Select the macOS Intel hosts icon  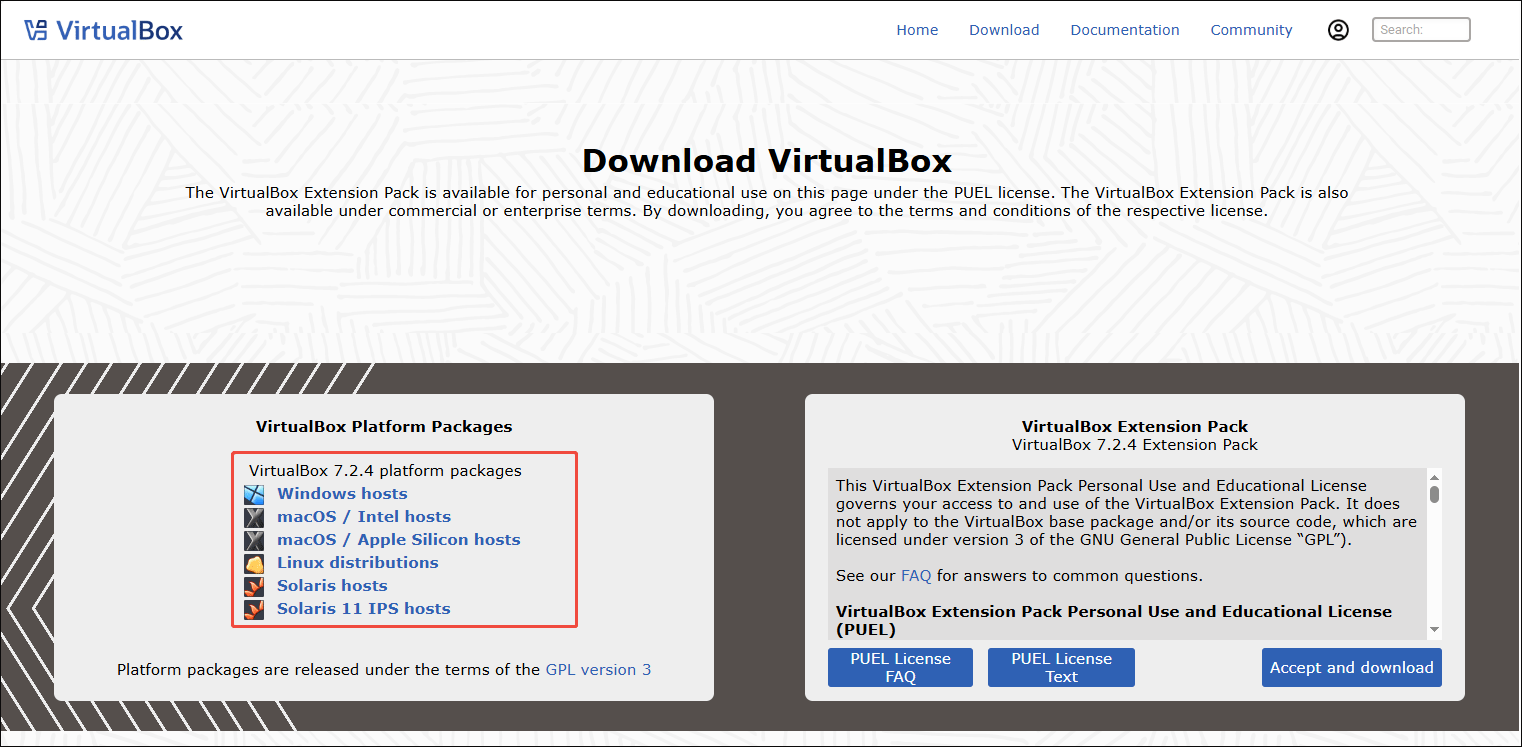pyautogui.click(x=254, y=517)
